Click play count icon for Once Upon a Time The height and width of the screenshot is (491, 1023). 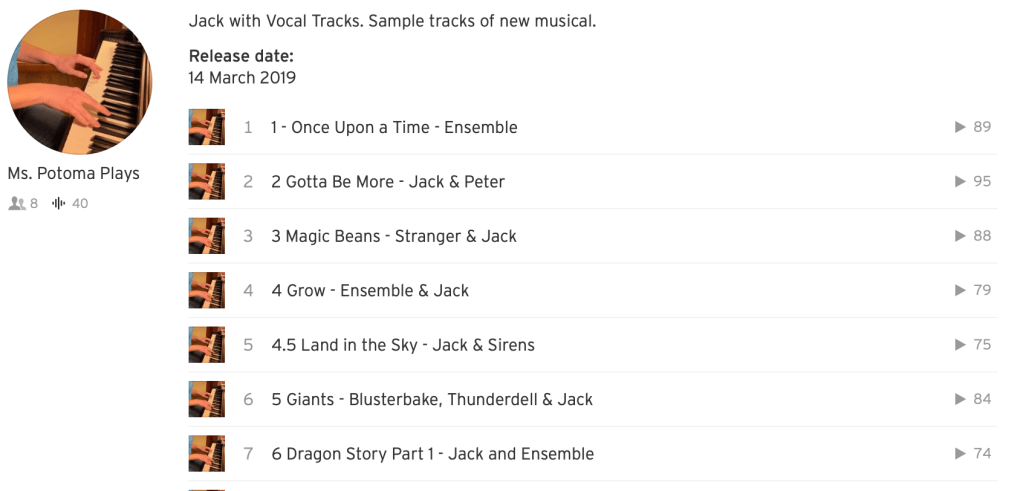coord(960,127)
